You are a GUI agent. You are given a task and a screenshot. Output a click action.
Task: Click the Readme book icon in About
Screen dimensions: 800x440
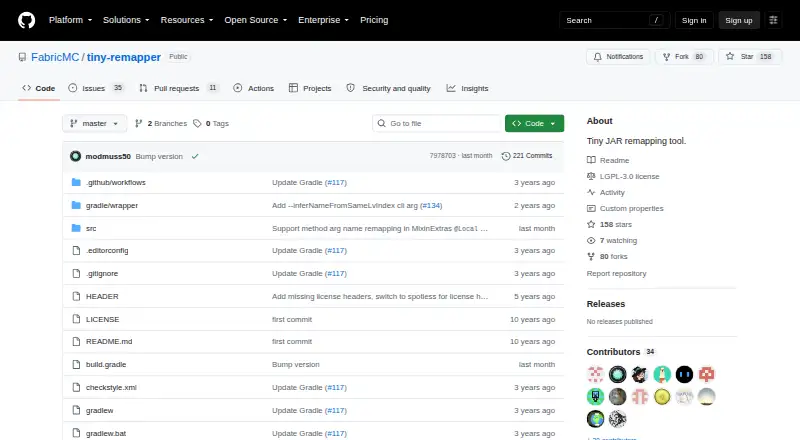(591, 160)
